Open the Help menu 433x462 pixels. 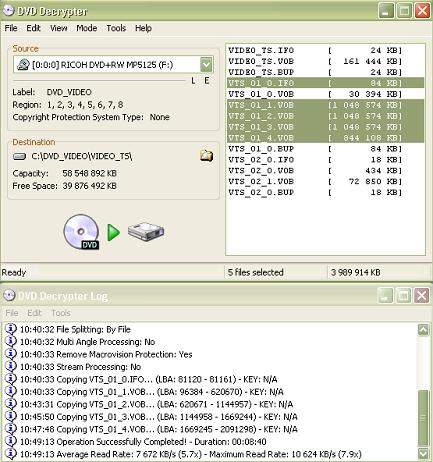pyautogui.click(x=143, y=28)
